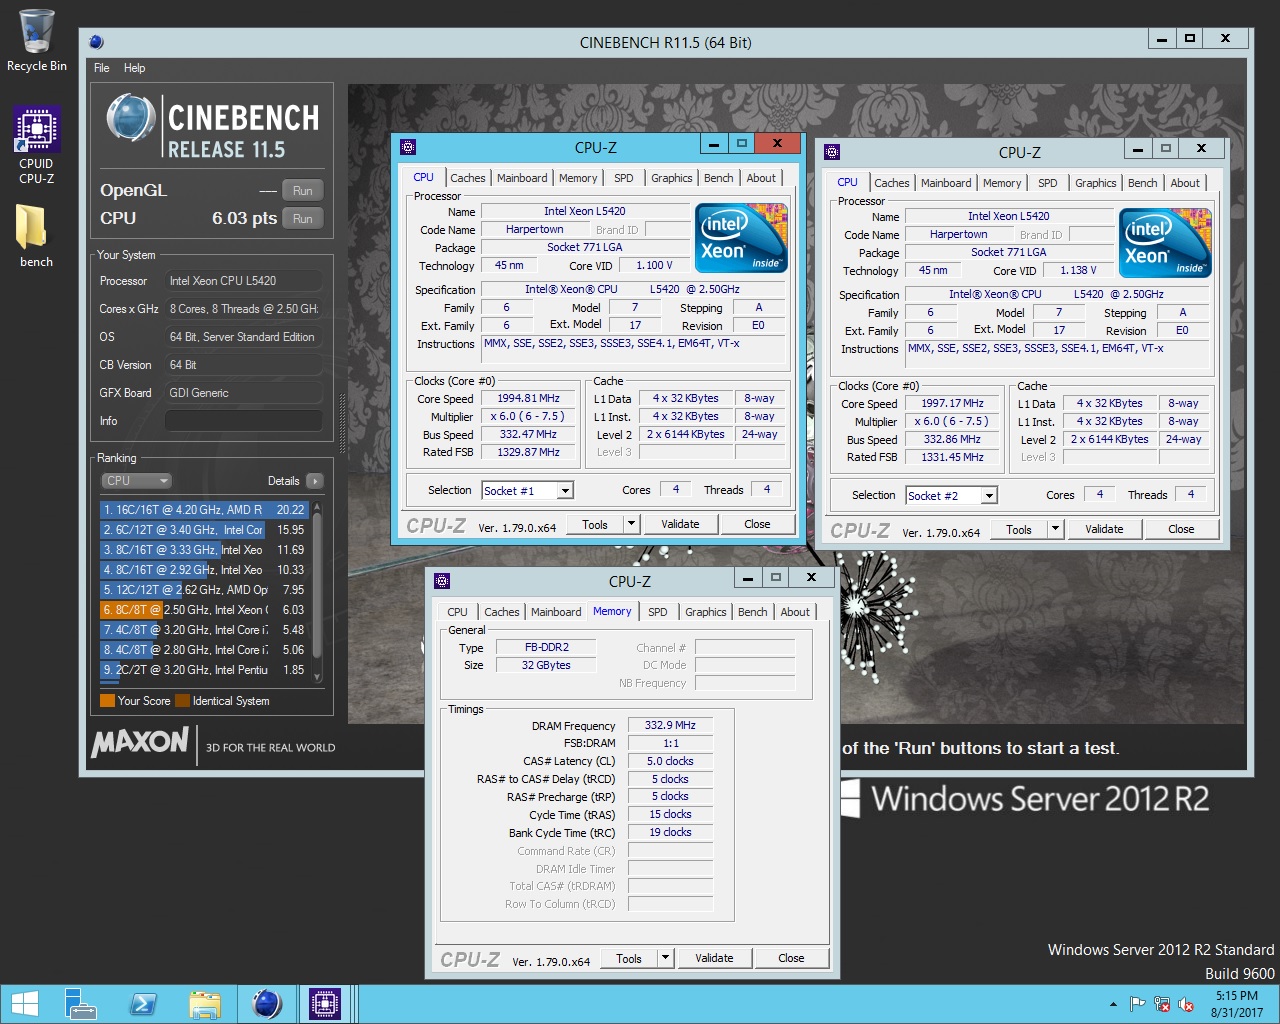The image size is (1280, 1024).
Task: Click Close button in Socket #2 CPU-Z
Action: pyautogui.click(x=1181, y=529)
